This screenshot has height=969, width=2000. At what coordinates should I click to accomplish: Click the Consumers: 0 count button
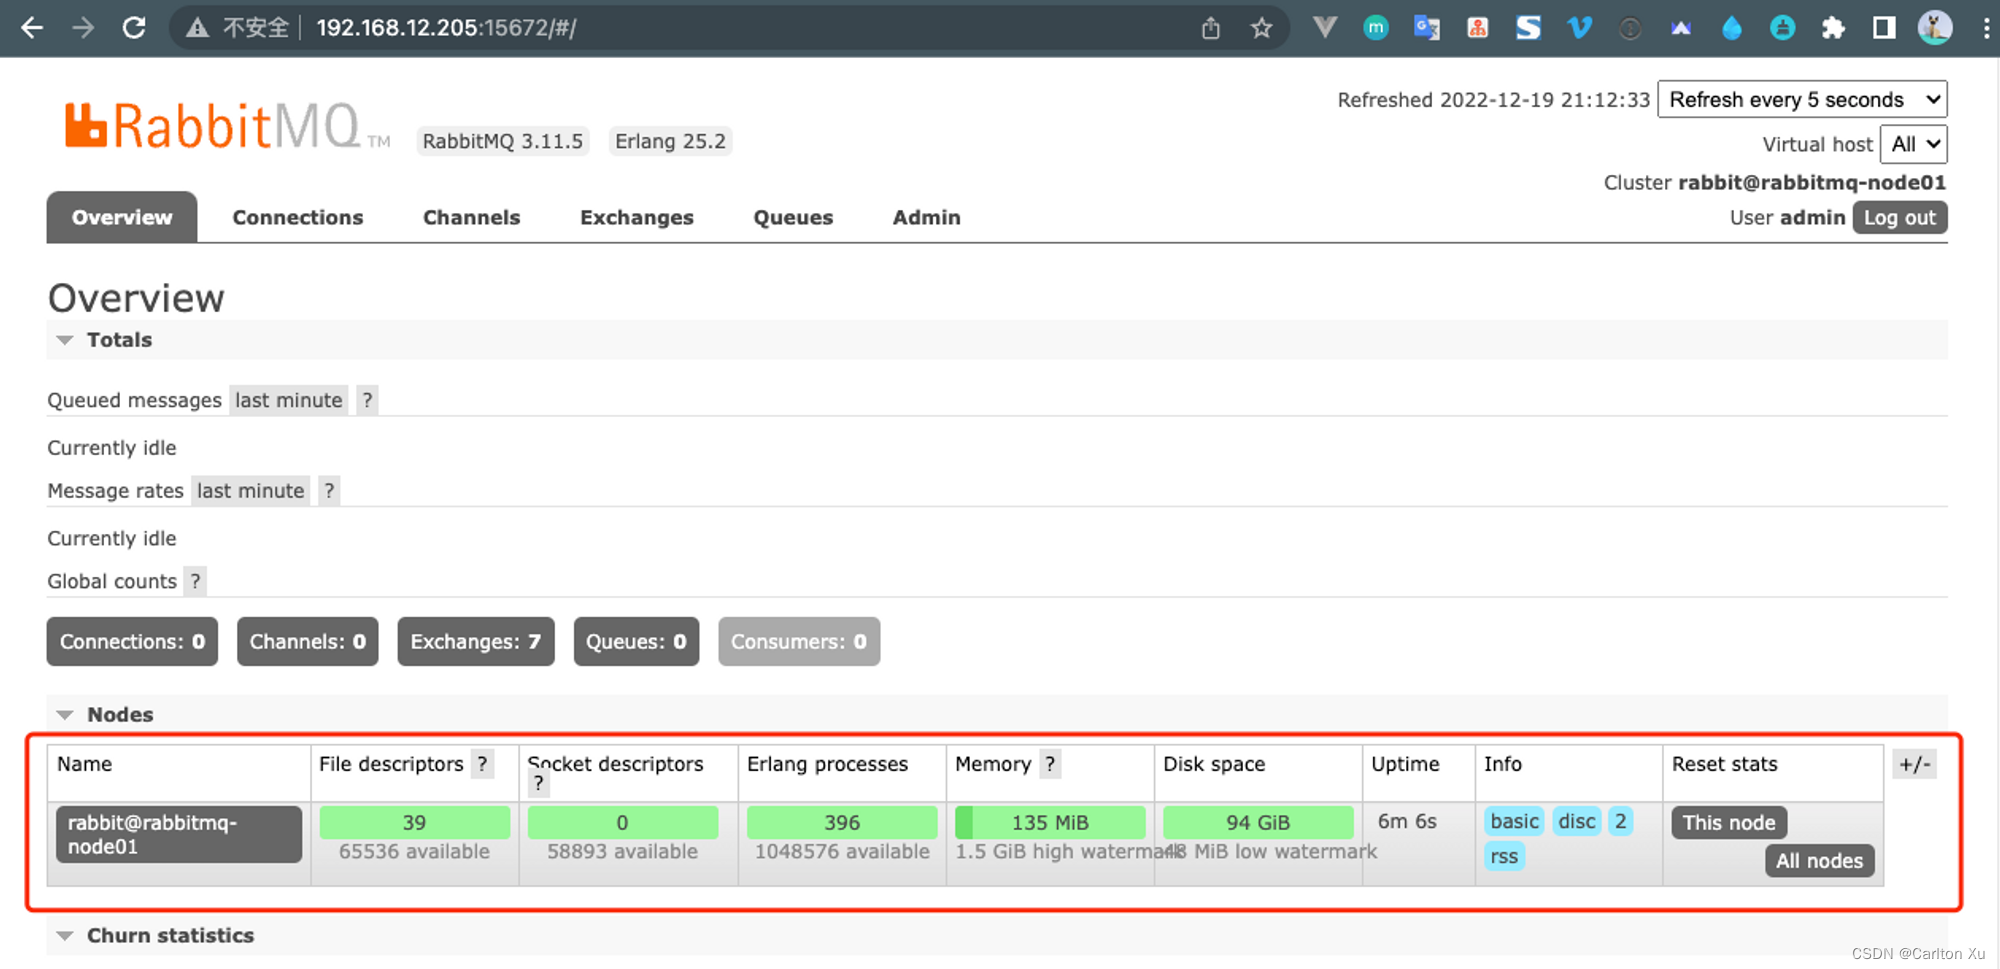pyautogui.click(x=799, y=641)
